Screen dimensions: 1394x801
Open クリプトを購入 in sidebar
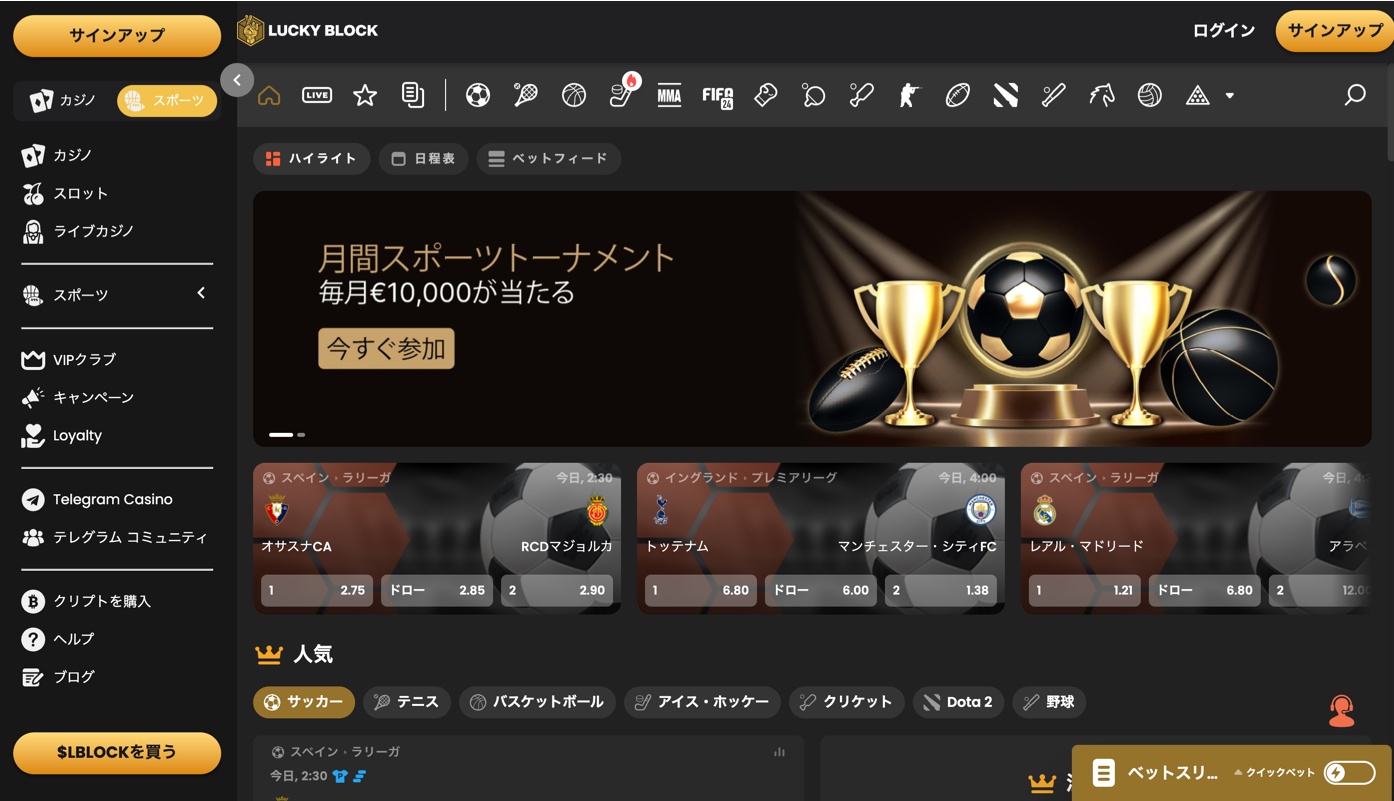[87, 601]
